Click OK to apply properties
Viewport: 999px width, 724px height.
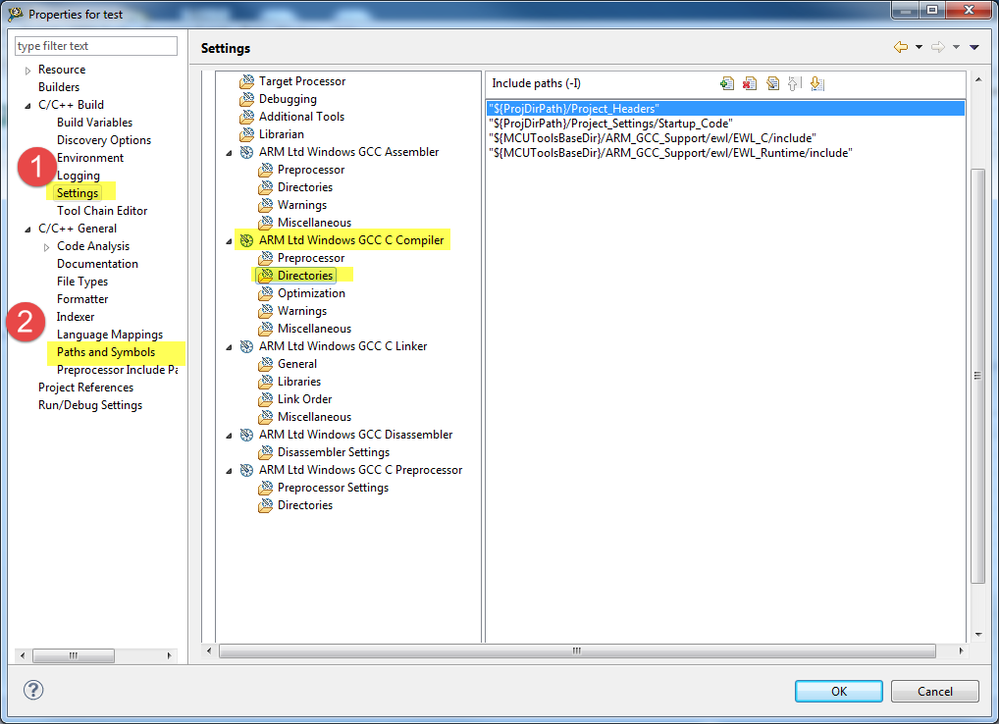coord(838,691)
